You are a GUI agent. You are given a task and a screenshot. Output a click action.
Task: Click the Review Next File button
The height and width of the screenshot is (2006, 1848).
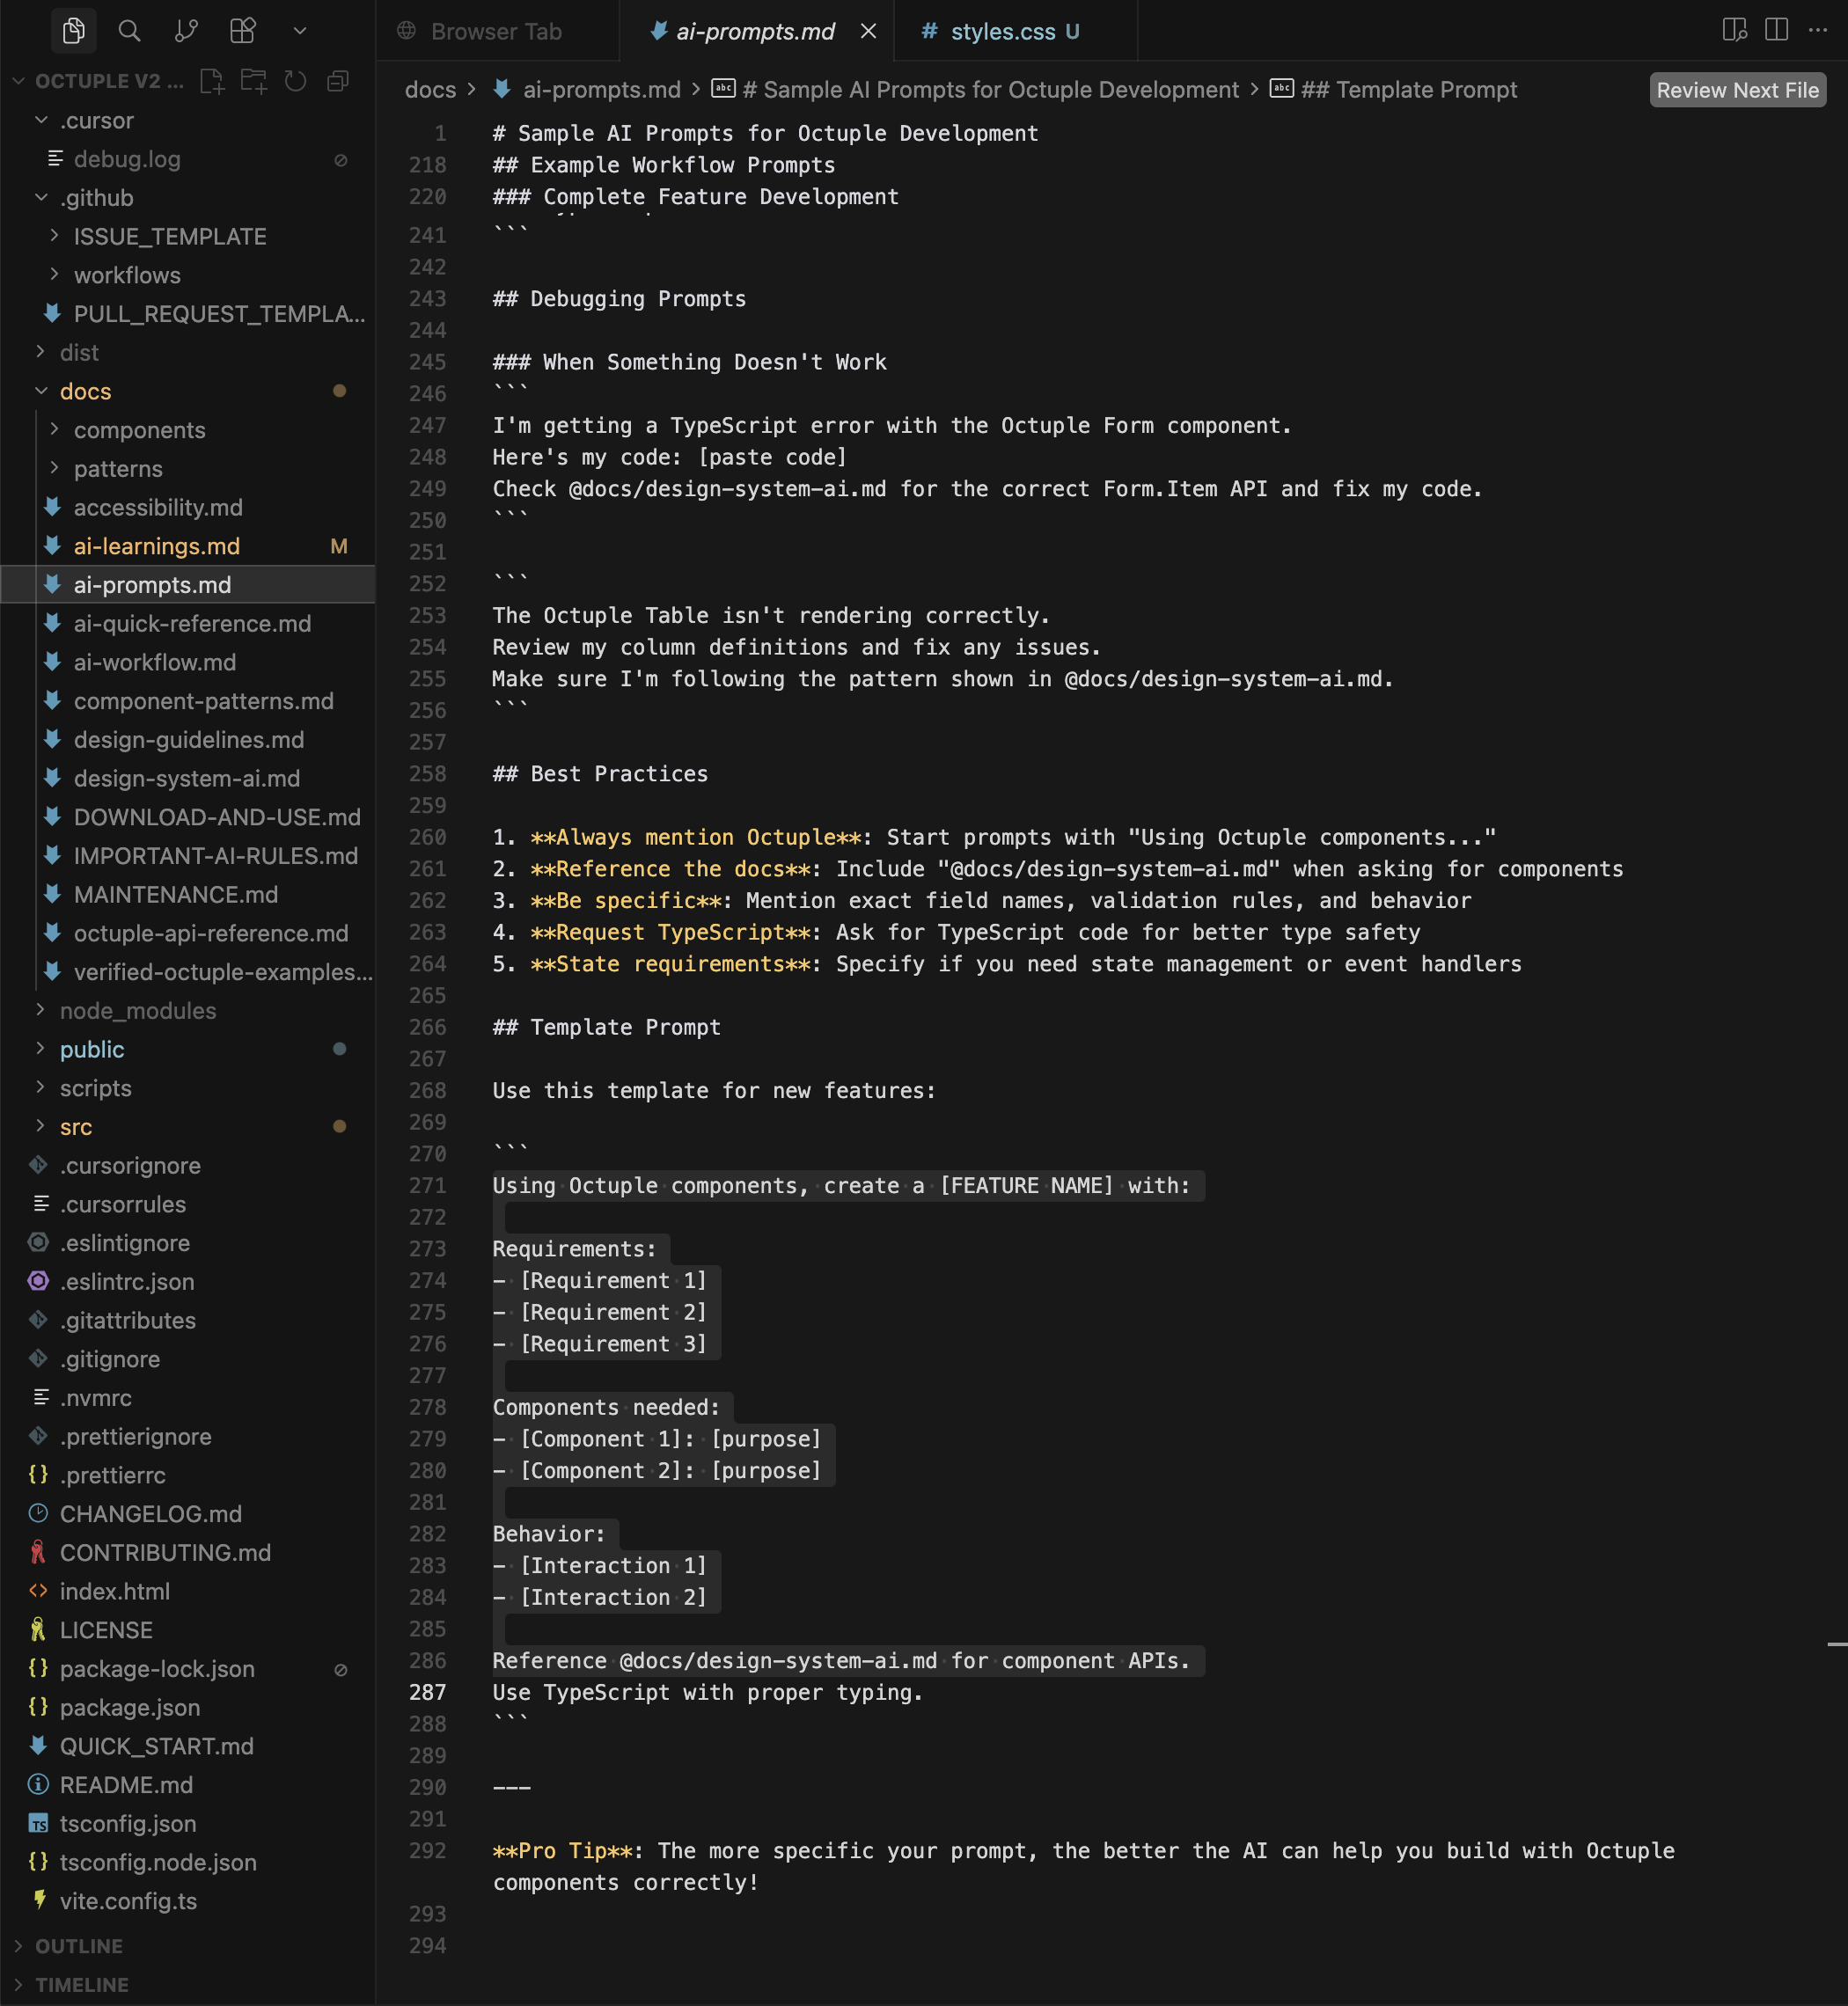pos(1737,90)
